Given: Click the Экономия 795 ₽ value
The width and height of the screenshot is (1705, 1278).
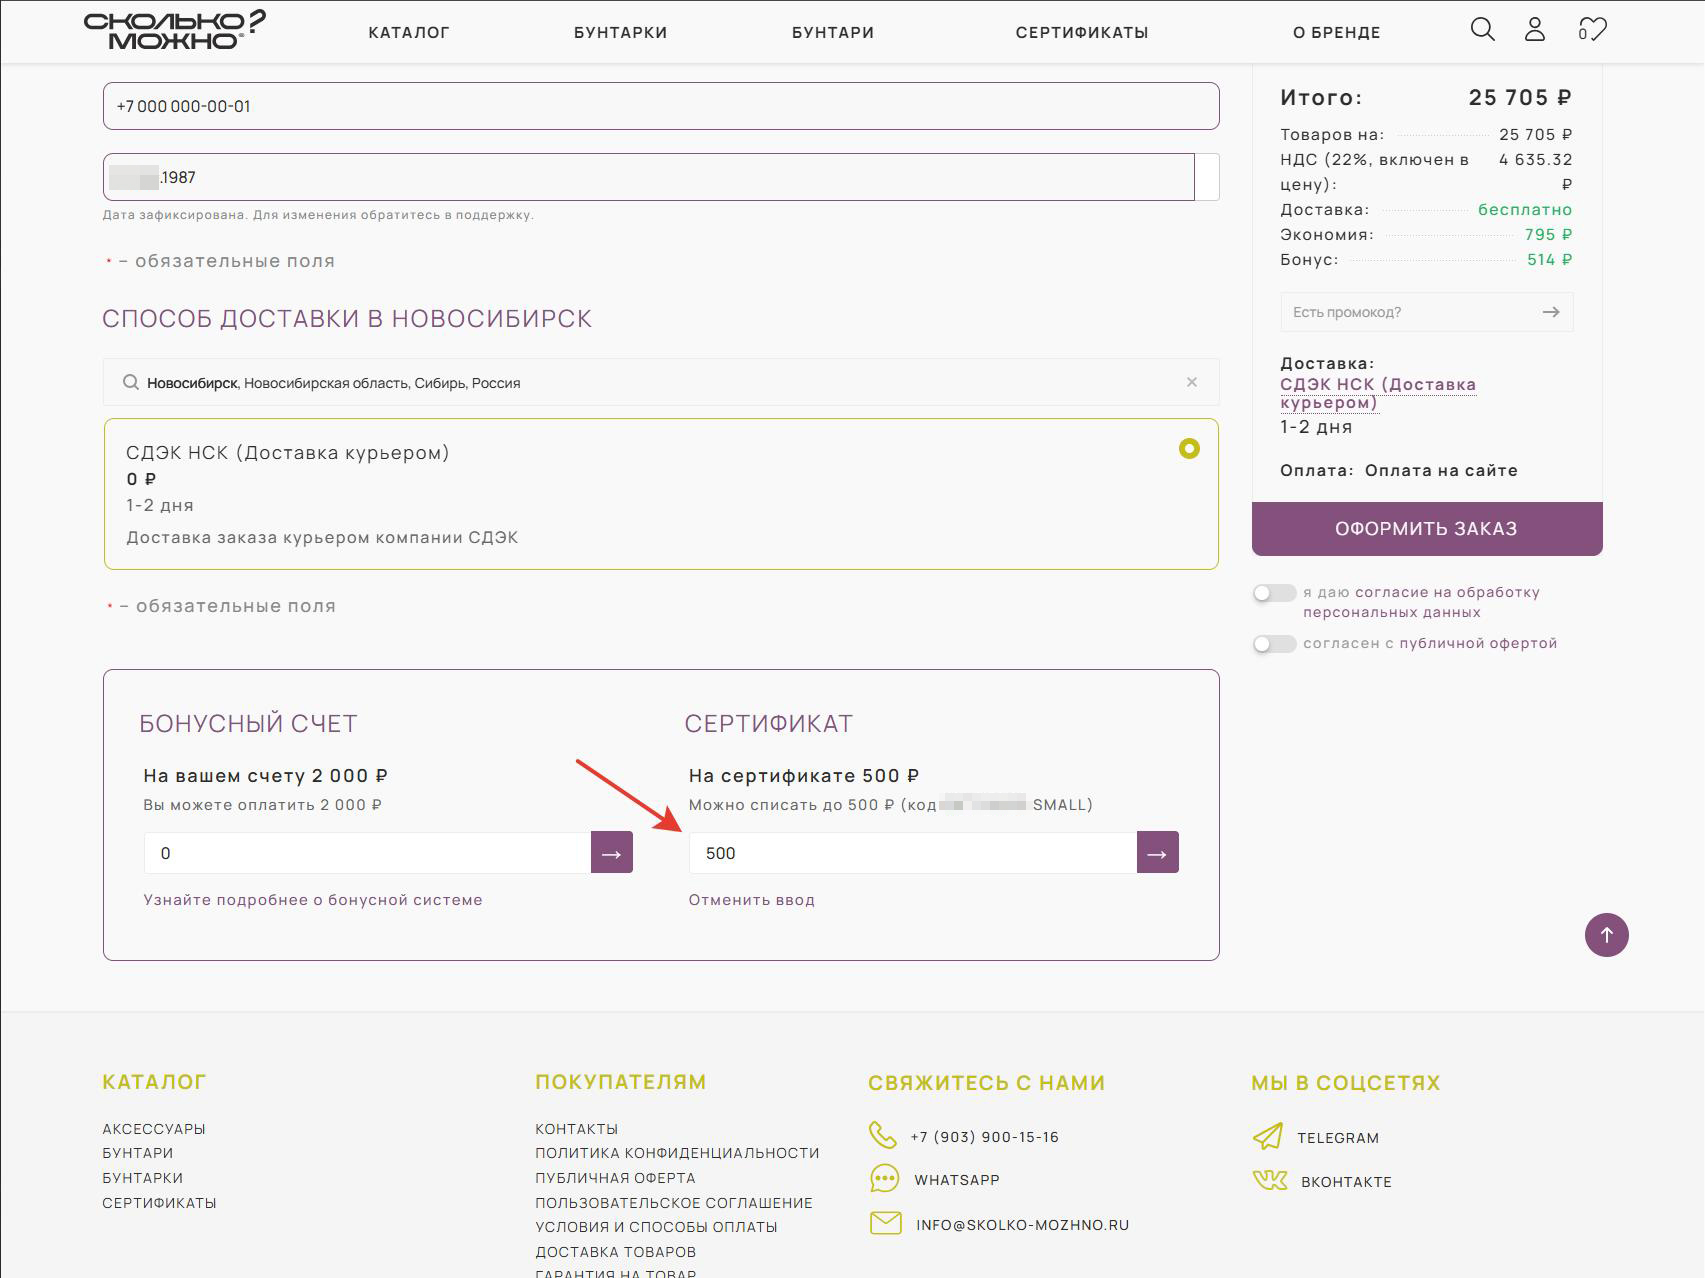Looking at the screenshot, I should pos(1548,234).
